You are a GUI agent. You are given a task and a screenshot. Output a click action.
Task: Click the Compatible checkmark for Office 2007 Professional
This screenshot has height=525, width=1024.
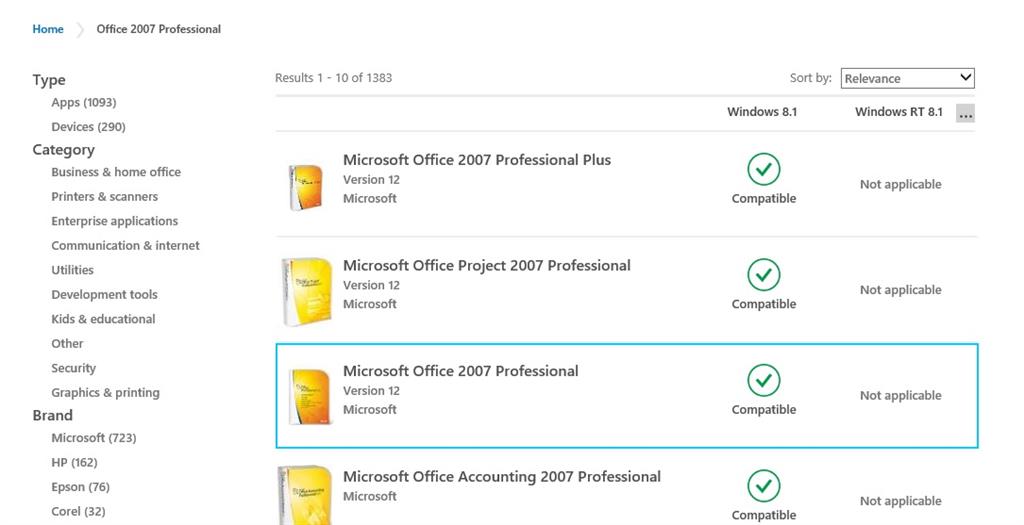[763, 380]
